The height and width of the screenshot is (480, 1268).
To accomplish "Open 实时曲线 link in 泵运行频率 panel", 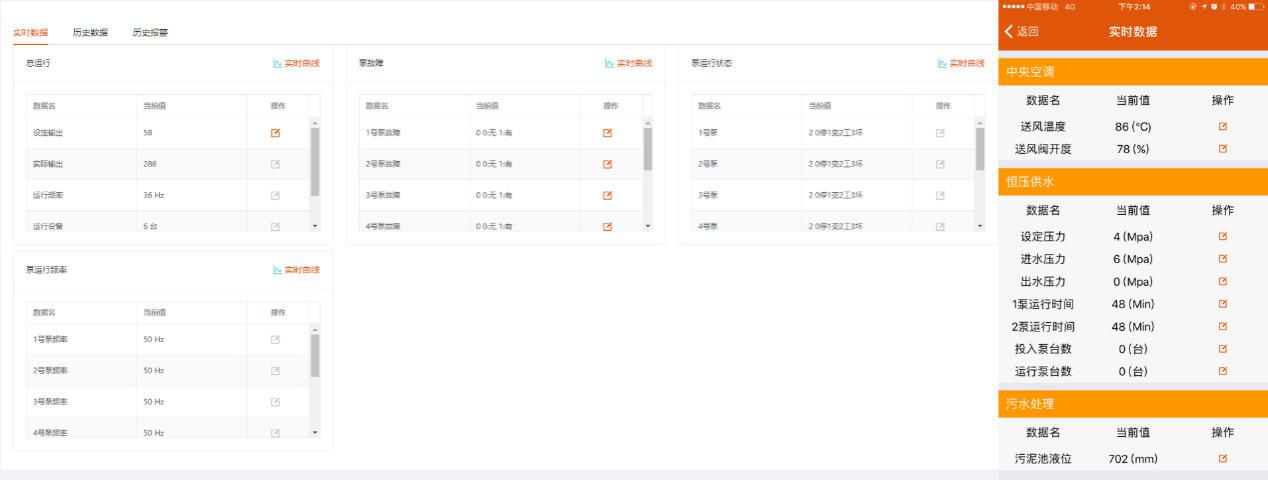I will tap(296, 270).
